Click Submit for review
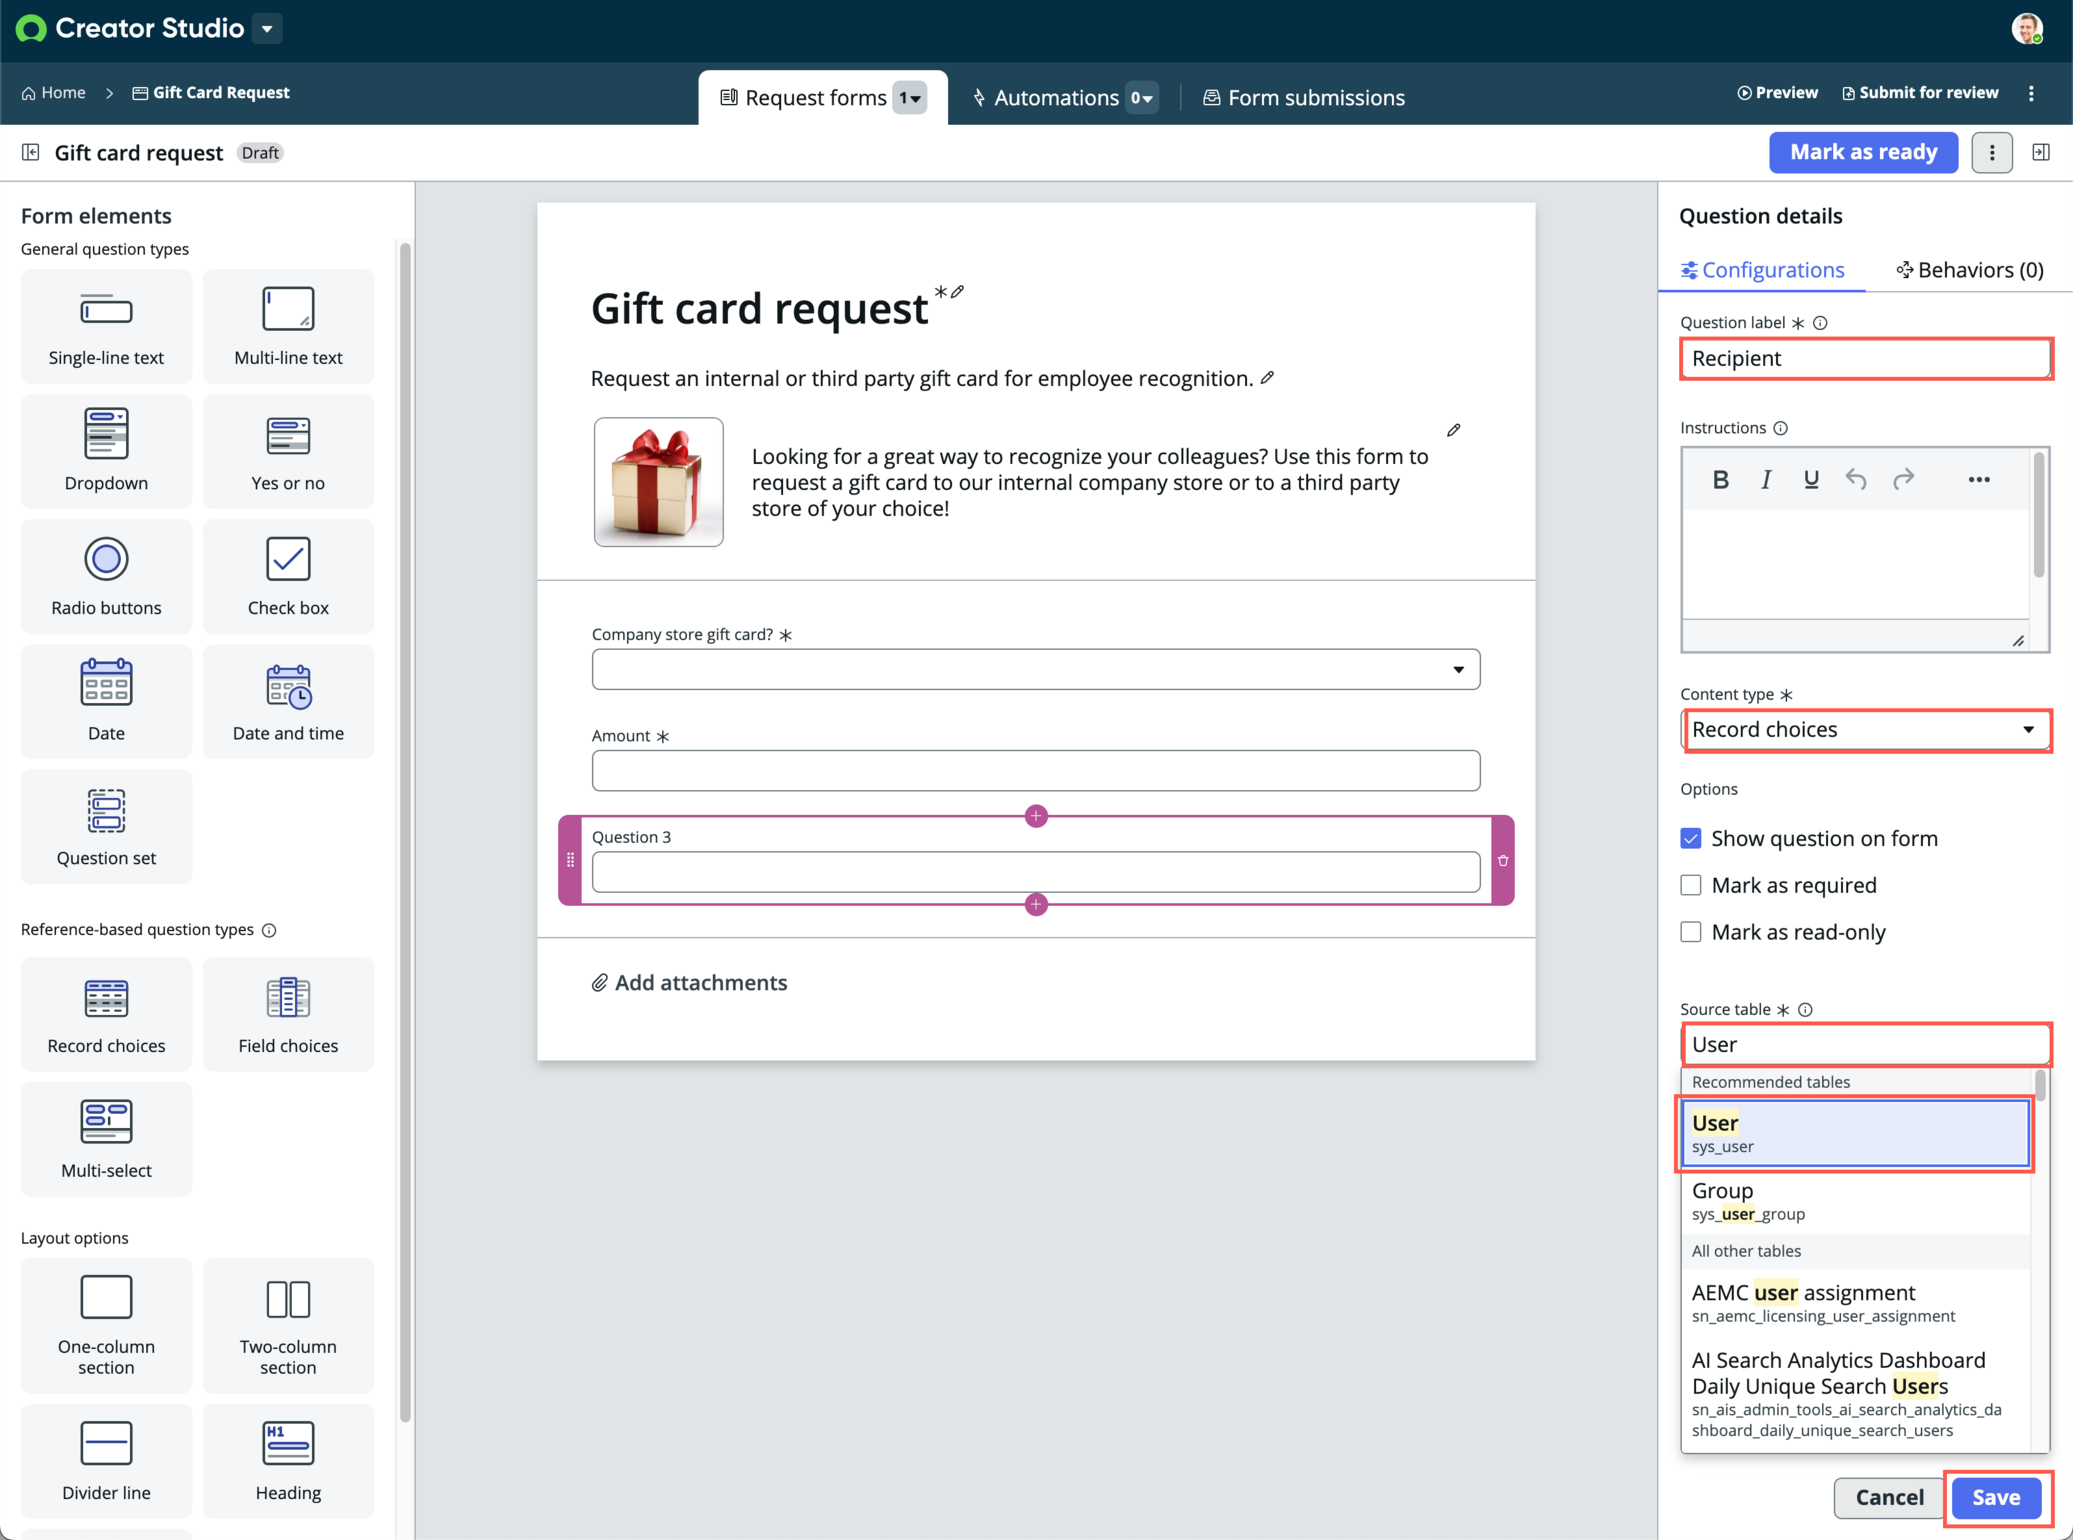Image resolution: width=2073 pixels, height=1540 pixels. [x=1919, y=93]
